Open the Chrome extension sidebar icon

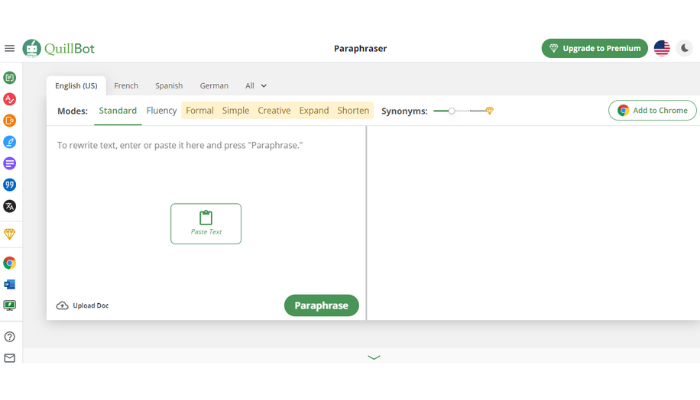(x=9, y=263)
